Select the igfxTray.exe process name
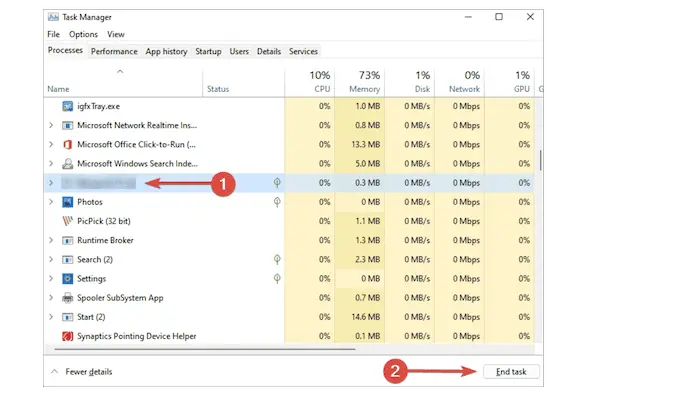 click(x=98, y=106)
